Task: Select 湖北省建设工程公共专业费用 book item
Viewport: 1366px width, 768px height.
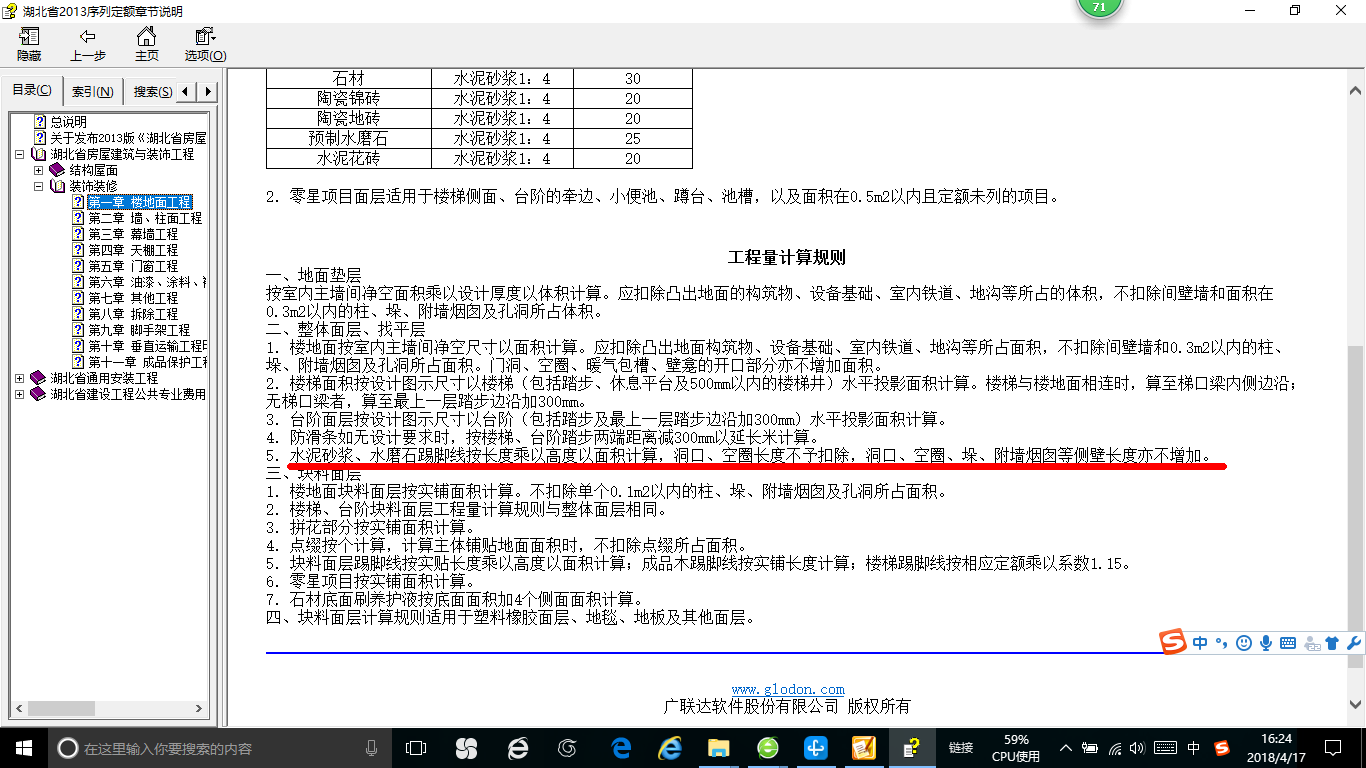Action: click(x=128, y=394)
